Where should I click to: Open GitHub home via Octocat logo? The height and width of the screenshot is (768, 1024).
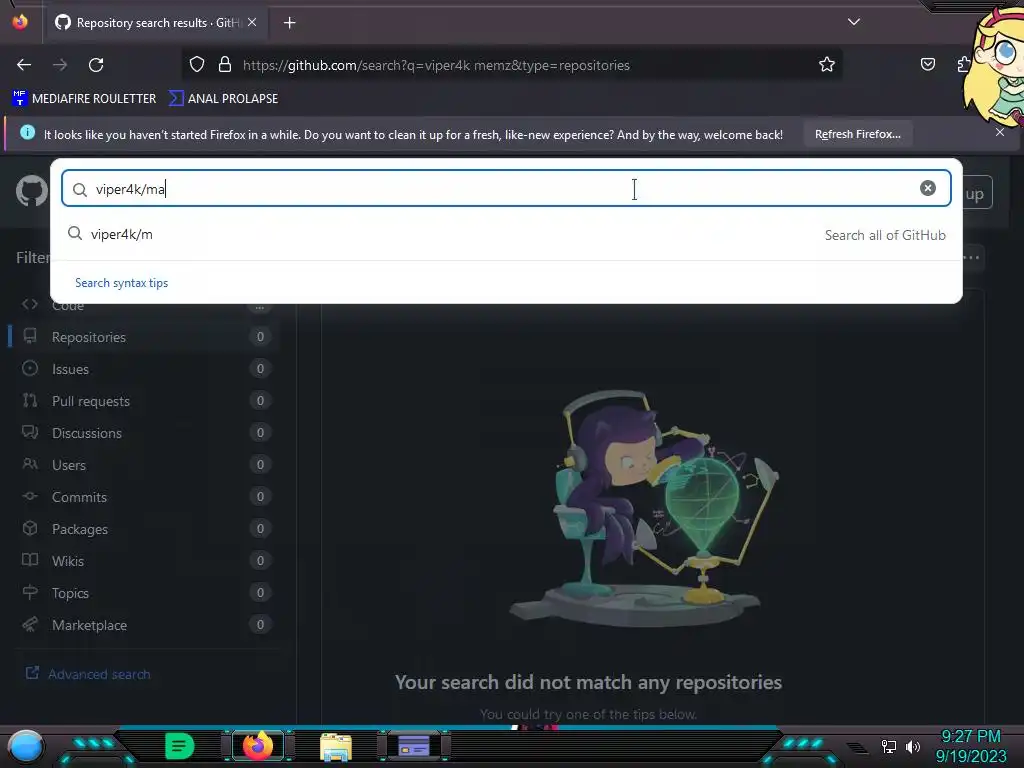tap(31, 192)
